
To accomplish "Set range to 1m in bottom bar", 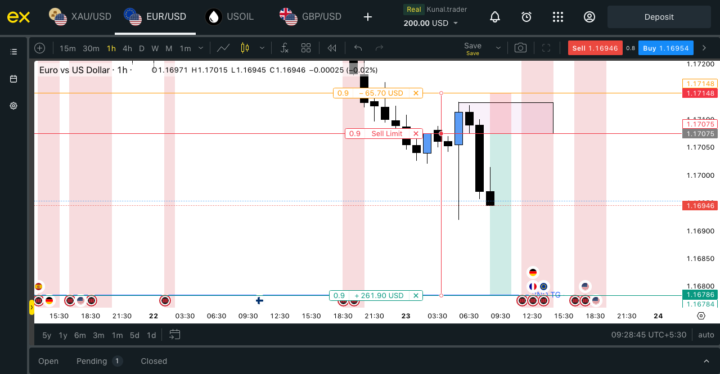I will coord(117,335).
